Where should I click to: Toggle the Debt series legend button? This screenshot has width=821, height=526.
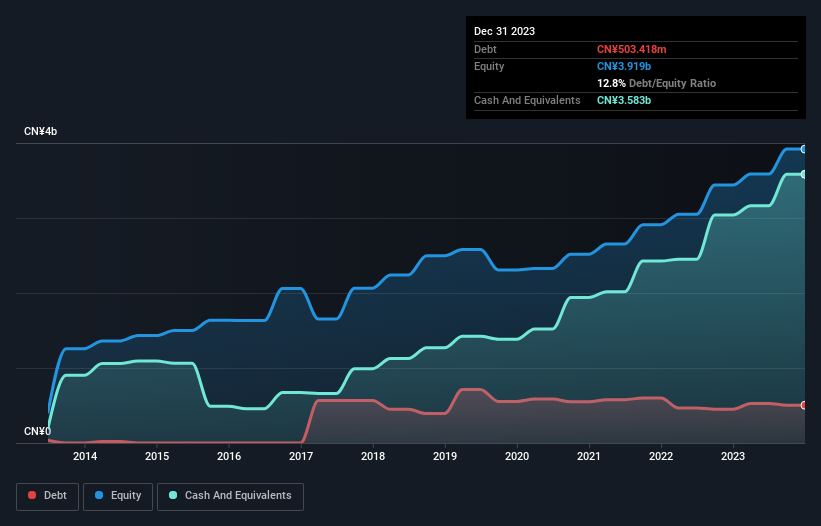tap(48, 496)
